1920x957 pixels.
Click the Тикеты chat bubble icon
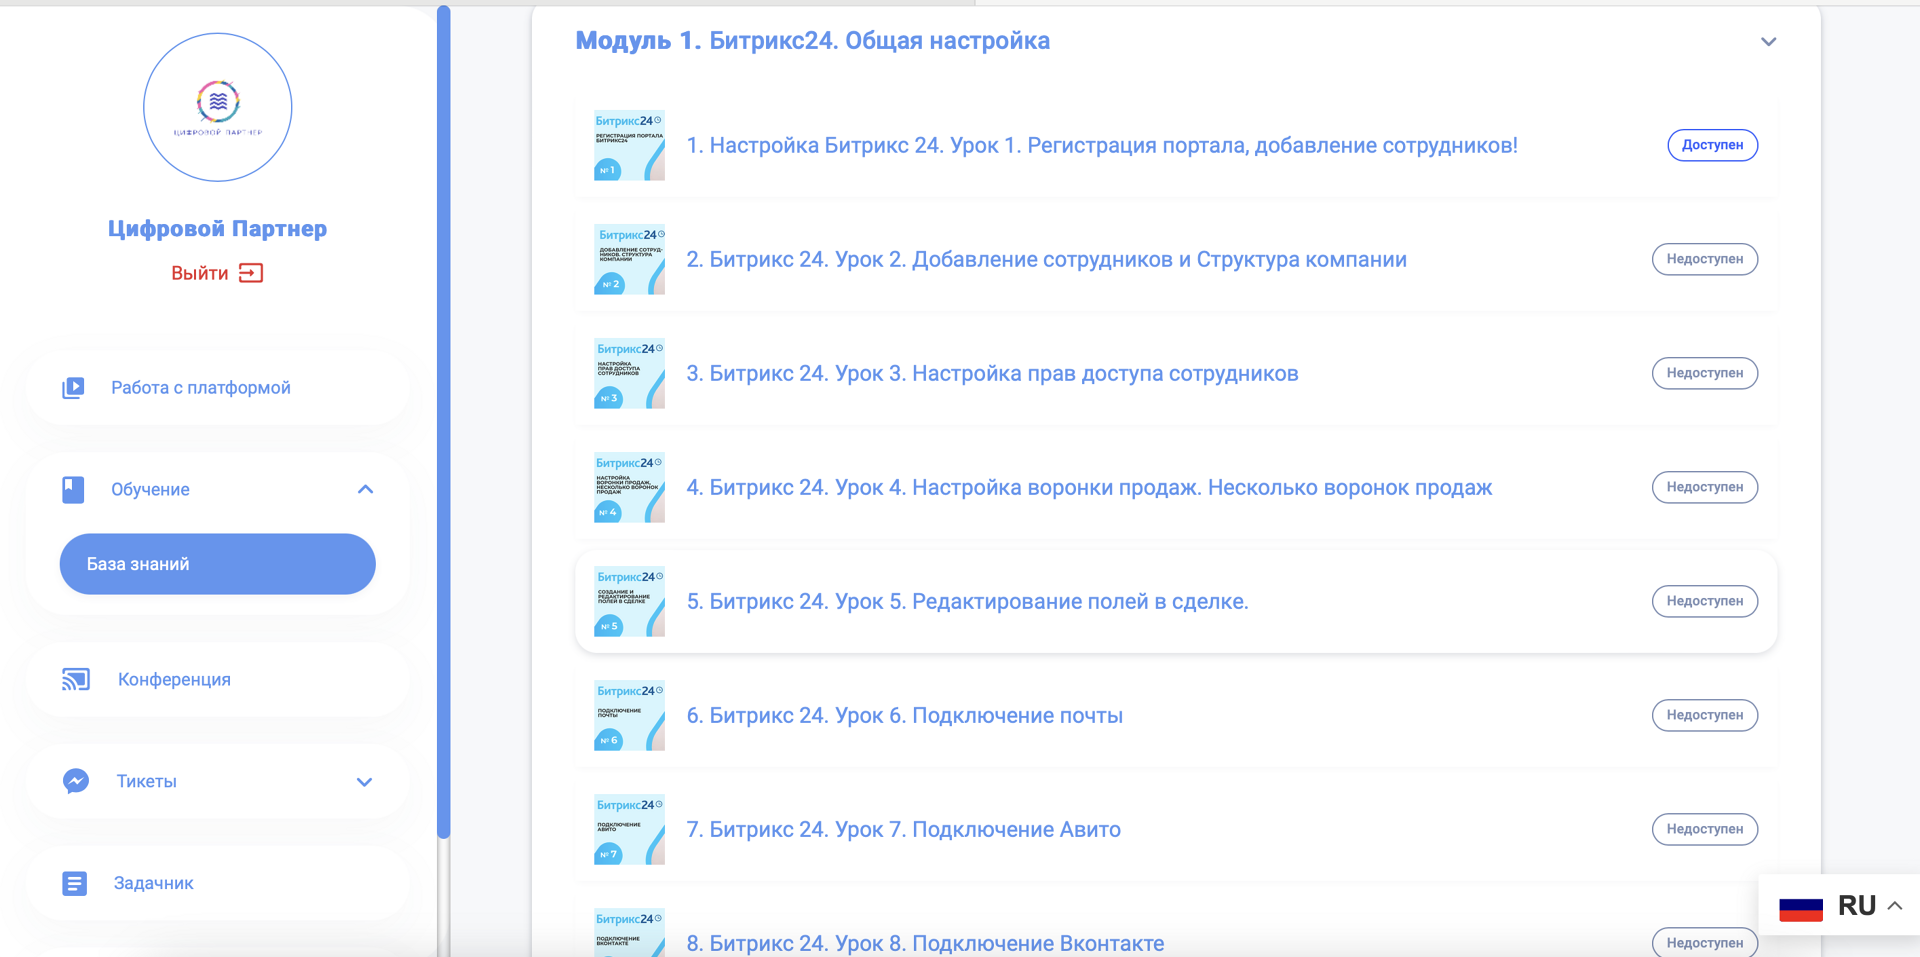point(76,781)
